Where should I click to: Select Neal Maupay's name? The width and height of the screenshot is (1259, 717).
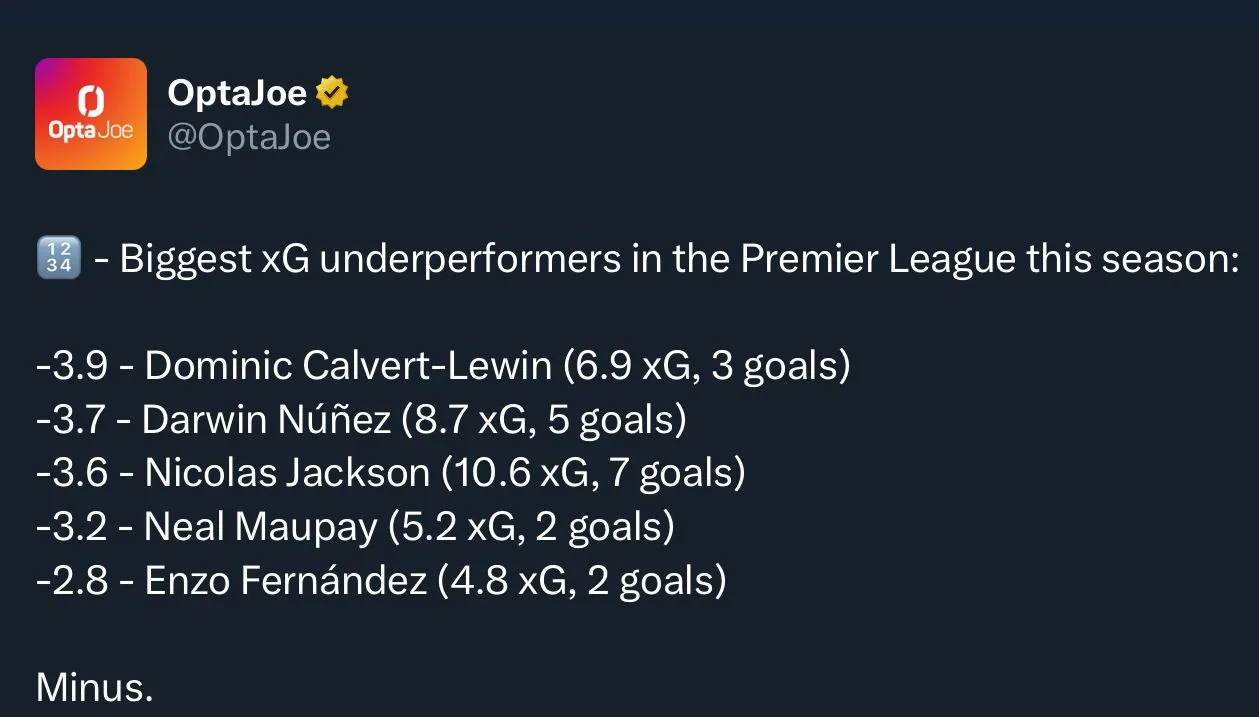261,526
